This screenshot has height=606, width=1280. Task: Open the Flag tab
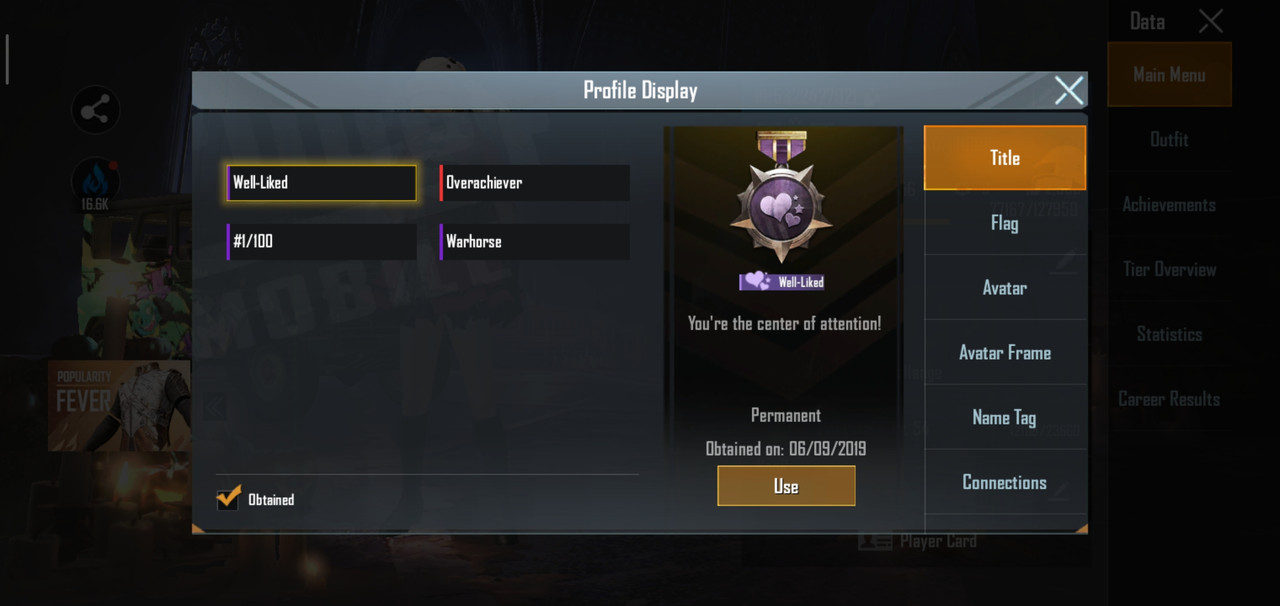coord(1005,223)
